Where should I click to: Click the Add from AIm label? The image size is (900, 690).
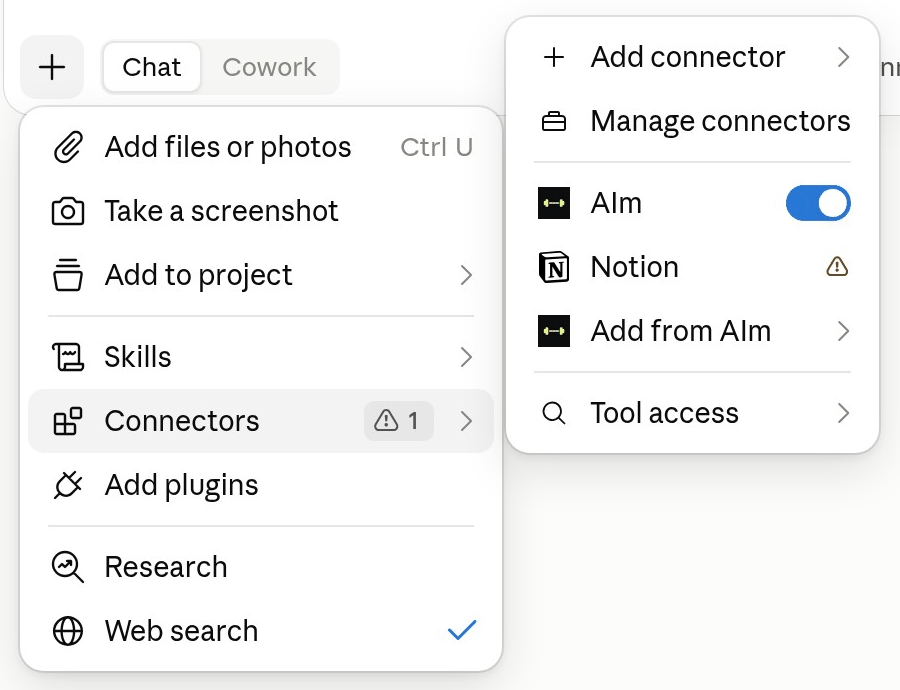tap(681, 331)
